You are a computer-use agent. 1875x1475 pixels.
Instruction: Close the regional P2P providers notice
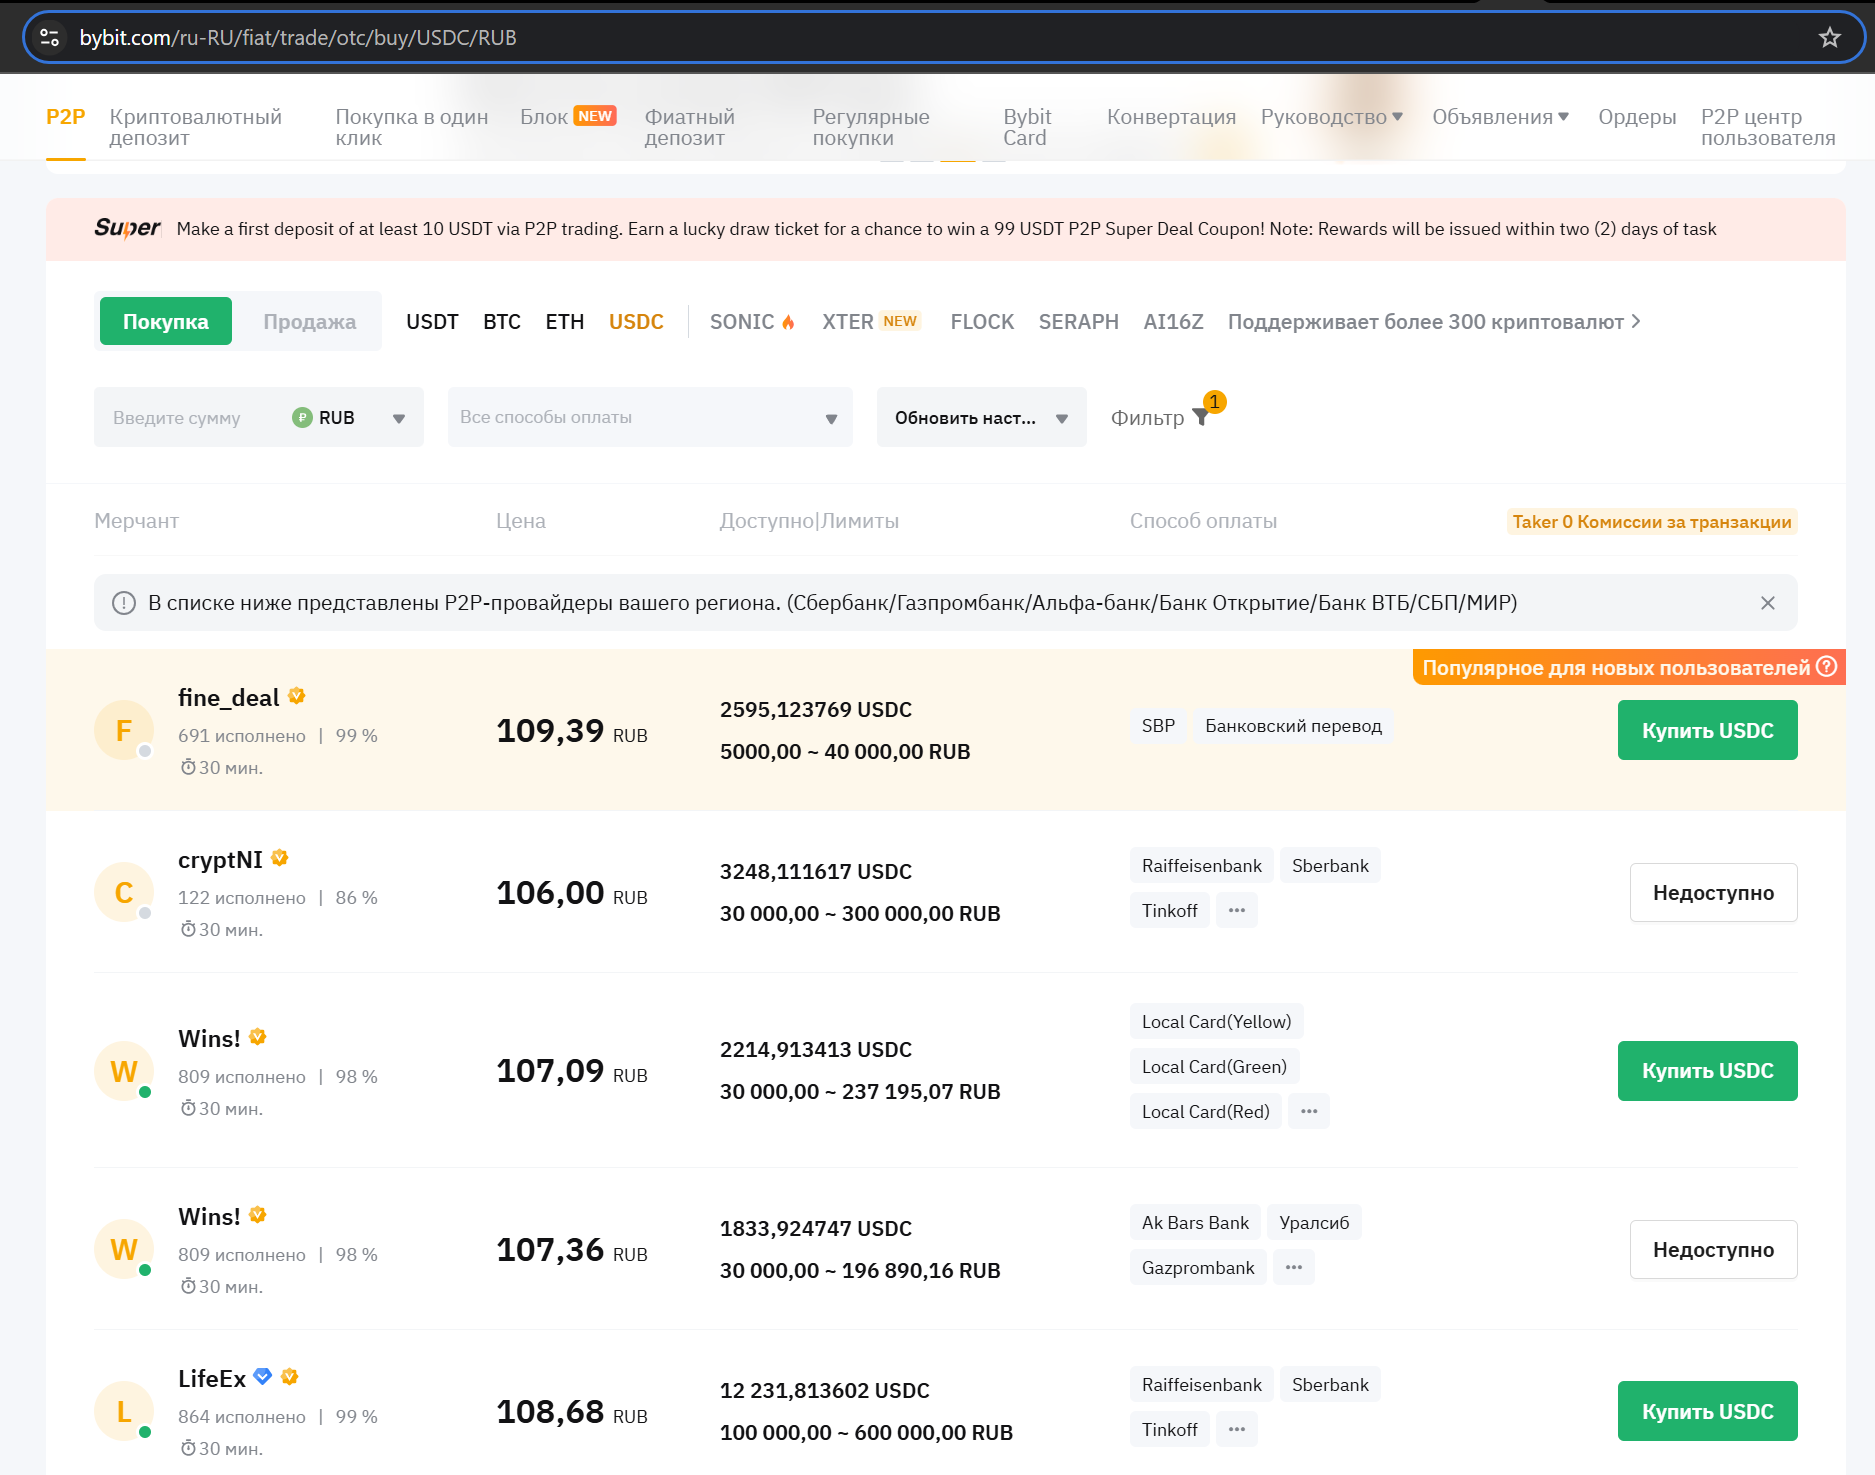[x=1767, y=603]
